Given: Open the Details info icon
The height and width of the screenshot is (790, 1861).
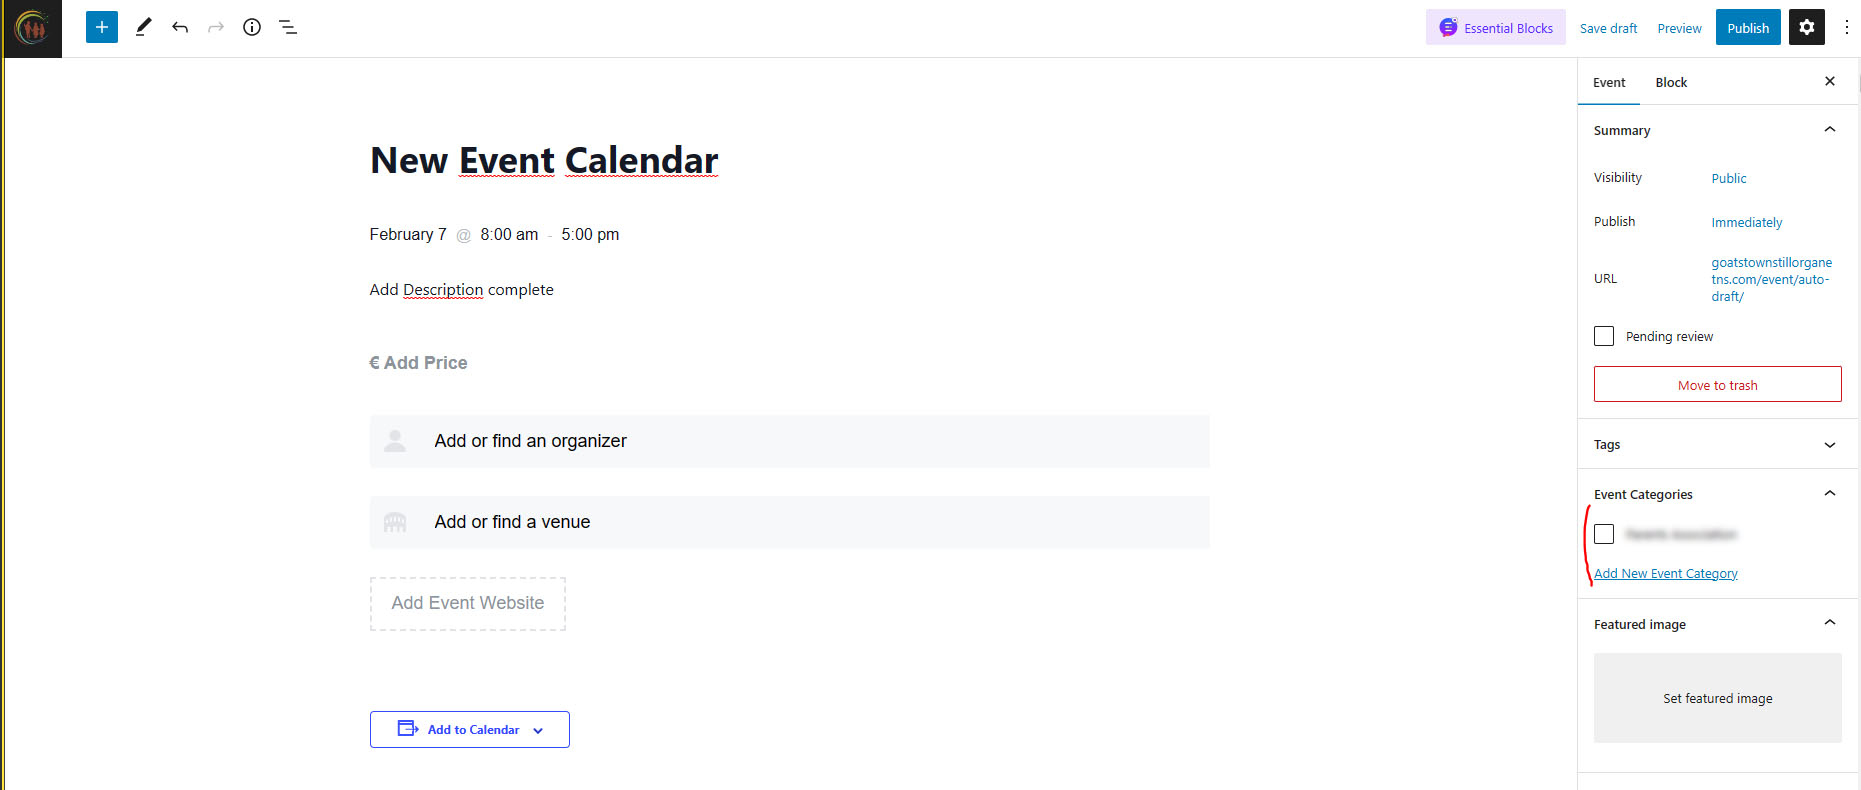Looking at the screenshot, I should tap(252, 27).
